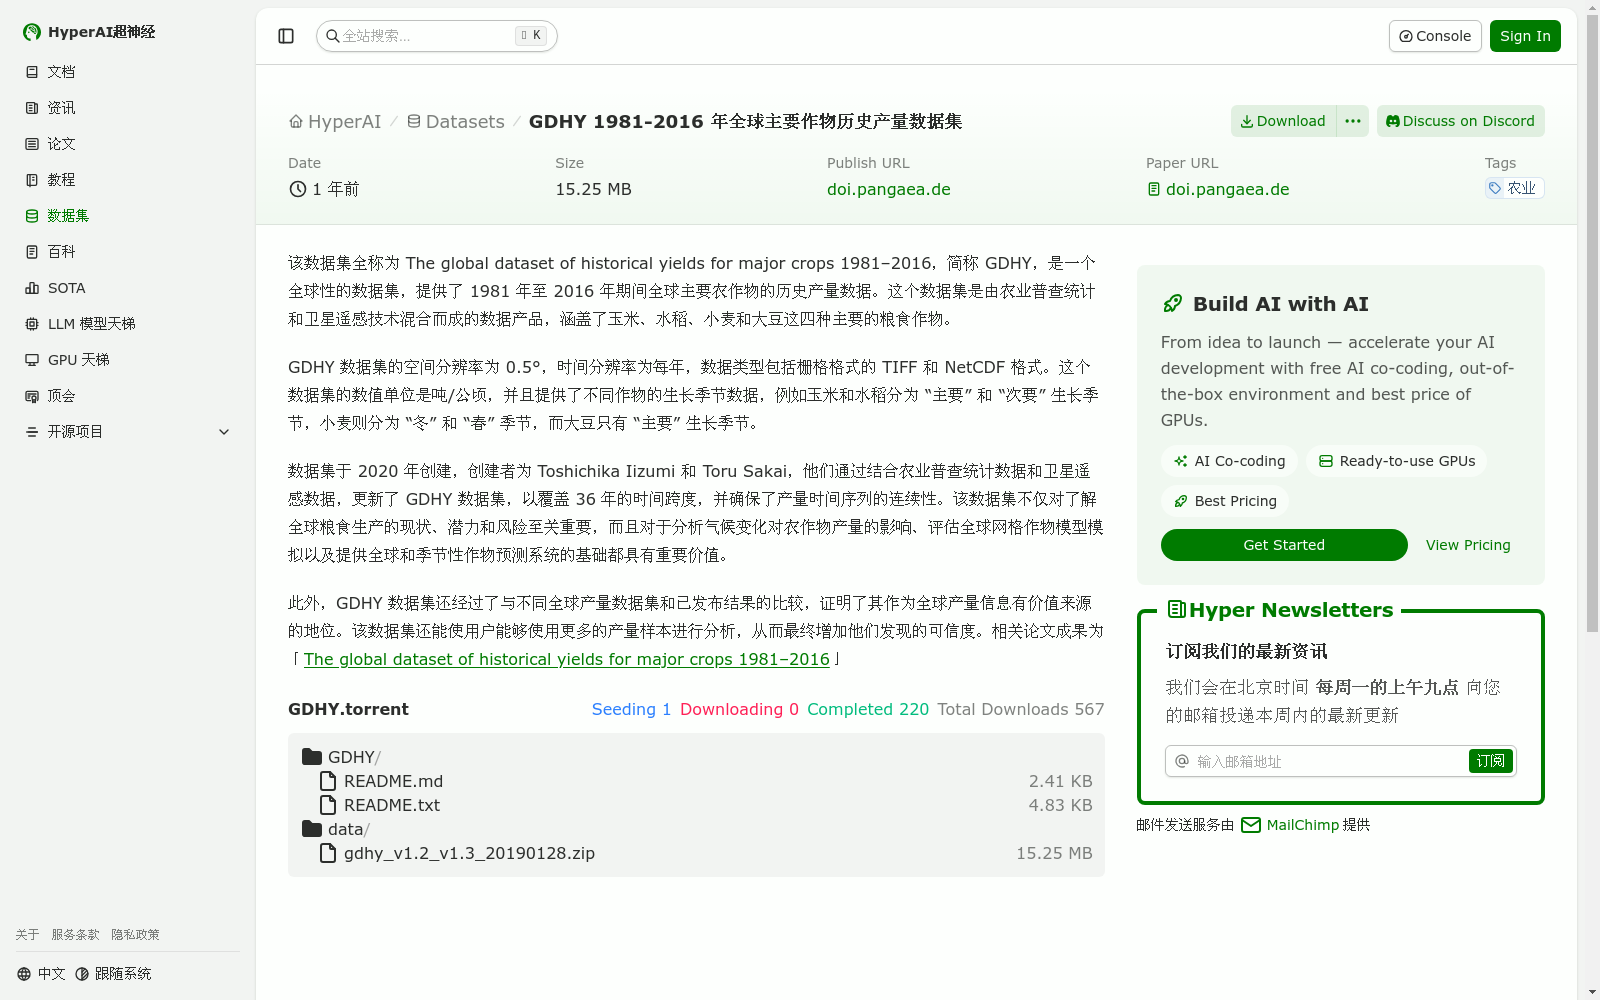Click the Downloading 0 text
Image resolution: width=1600 pixels, height=1000 pixels.
[x=739, y=709]
